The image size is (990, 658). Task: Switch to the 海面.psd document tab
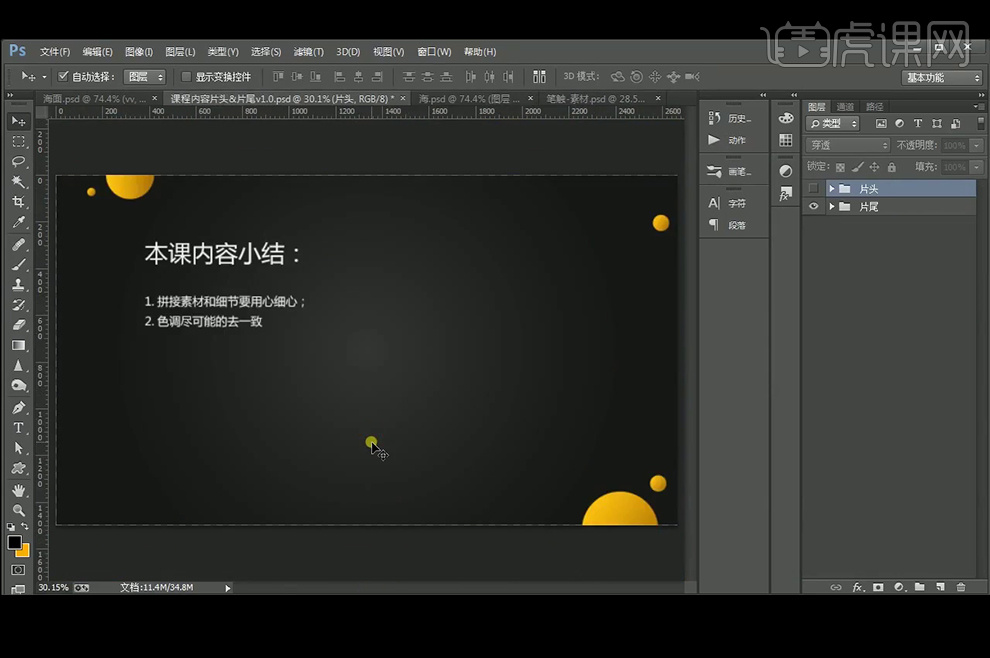point(93,99)
